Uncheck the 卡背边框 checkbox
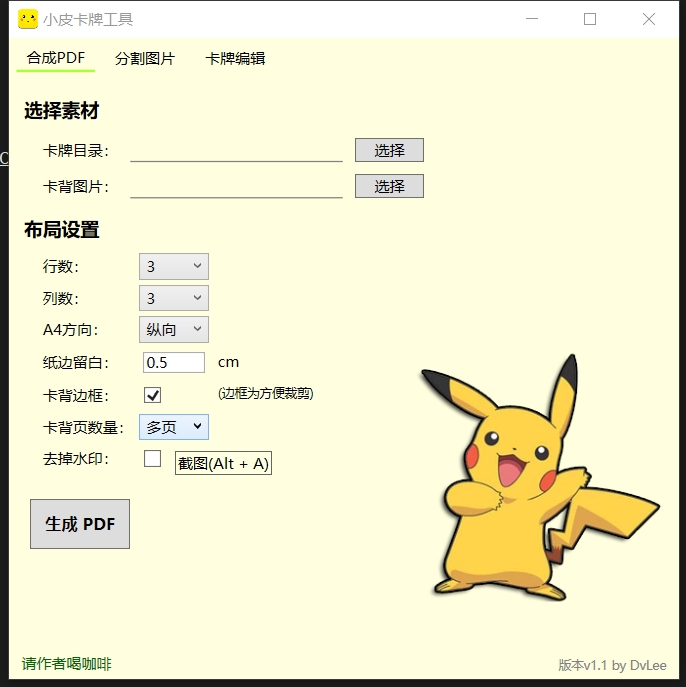Screen dimensions: 686x687 pyautogui.click(x=152, y=395)
